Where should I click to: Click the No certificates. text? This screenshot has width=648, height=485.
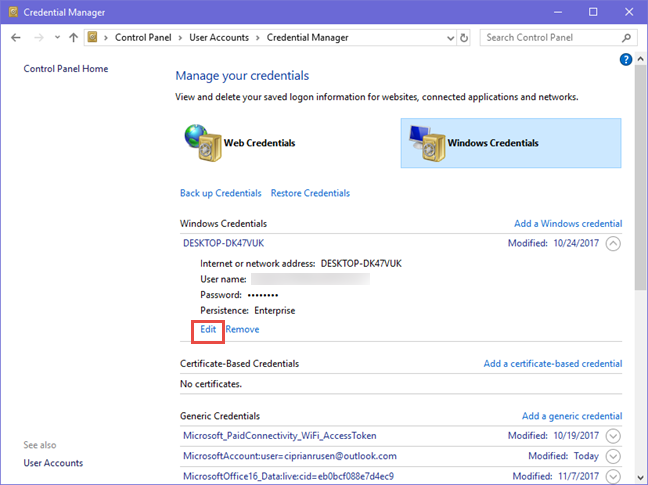211,384
